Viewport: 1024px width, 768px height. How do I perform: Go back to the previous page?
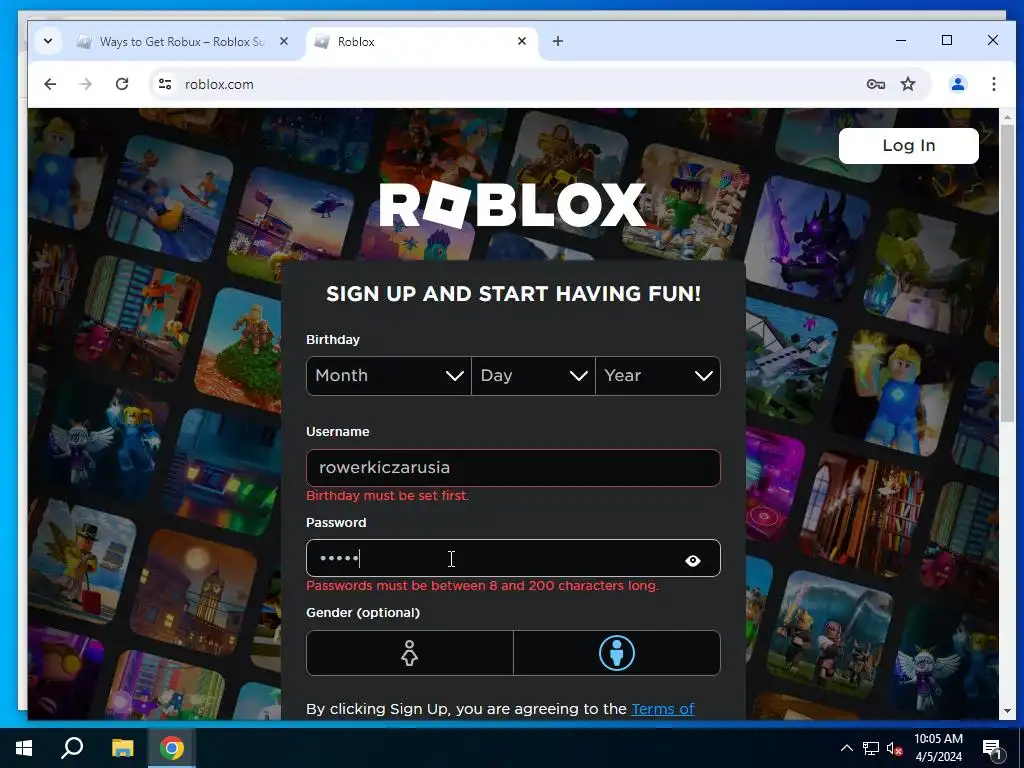click(50, 84)
